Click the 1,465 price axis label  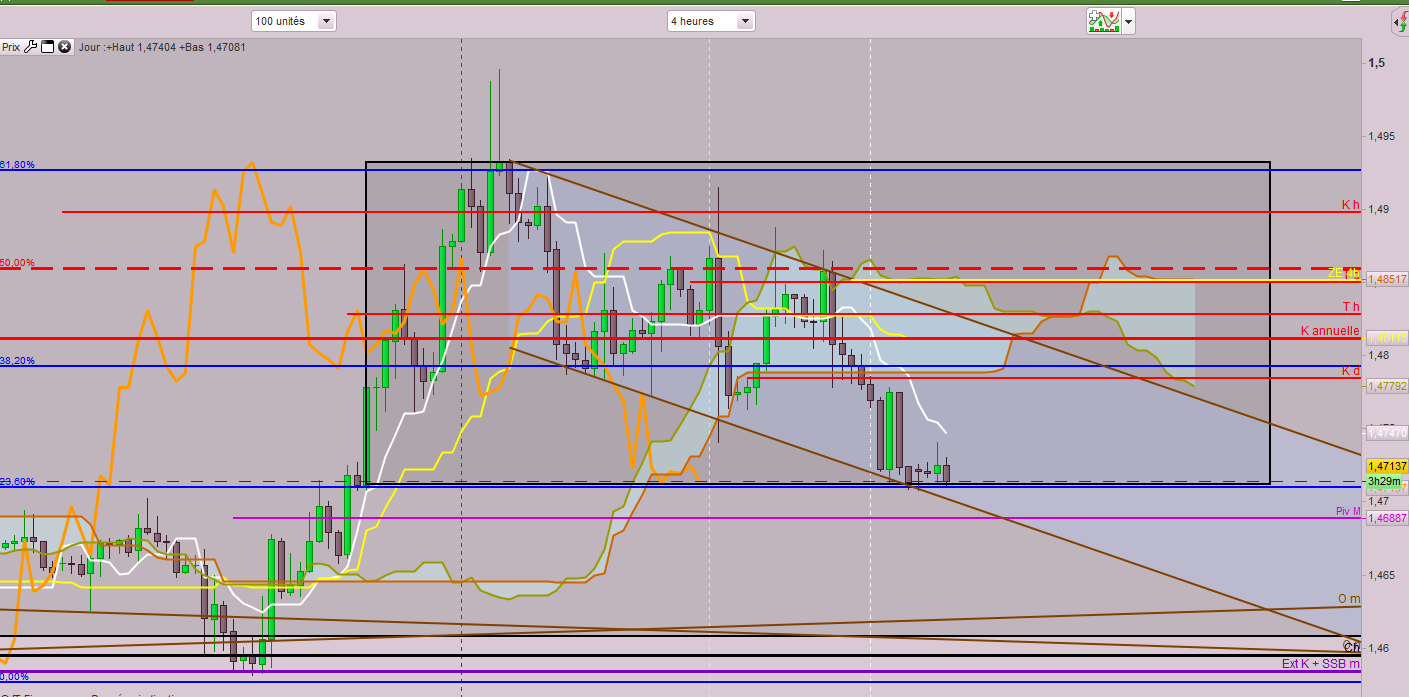pos(1381,575)
